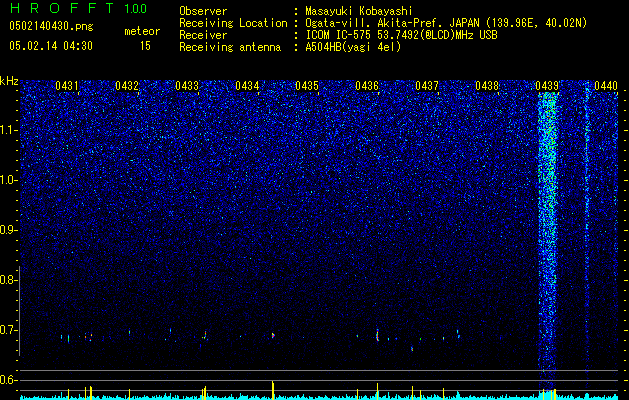
Task: Select the Ogata-vill. Akita-Pref. JAPAN location text
Action: tap(446, 23)
